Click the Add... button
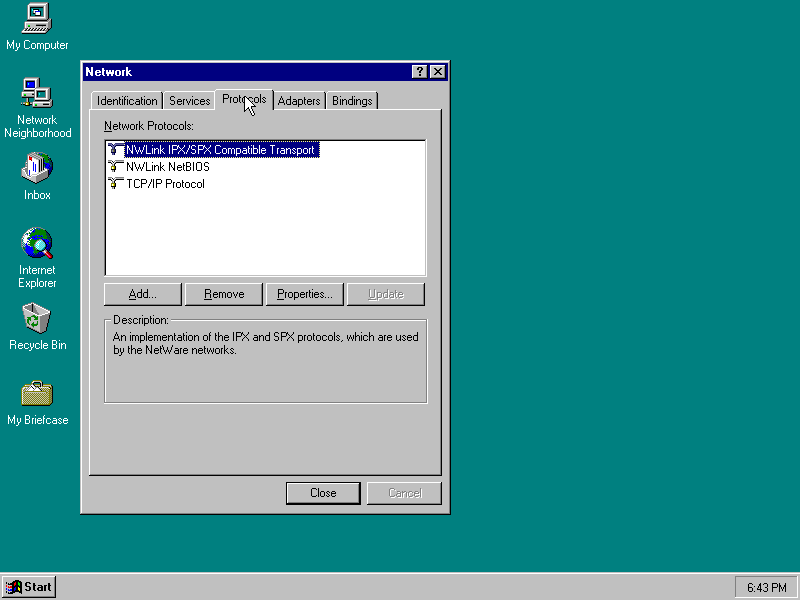The height and width of the screenshot is (600, 800). click(143, 294)
